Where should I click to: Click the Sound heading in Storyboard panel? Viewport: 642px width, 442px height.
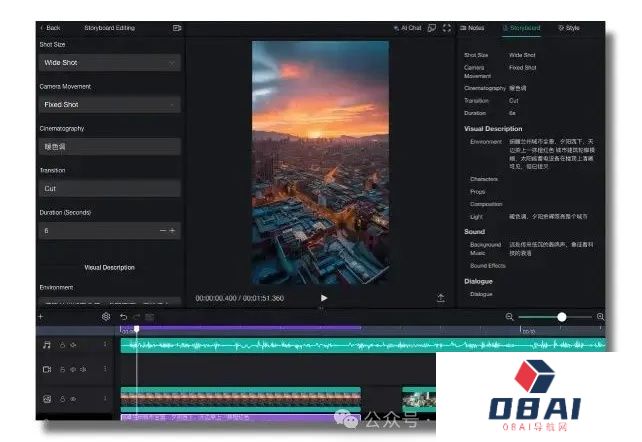tap(475, 232)
